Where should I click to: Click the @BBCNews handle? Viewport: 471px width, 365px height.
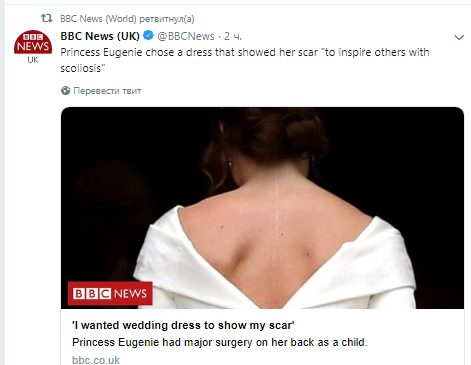(x=186, y=36)
